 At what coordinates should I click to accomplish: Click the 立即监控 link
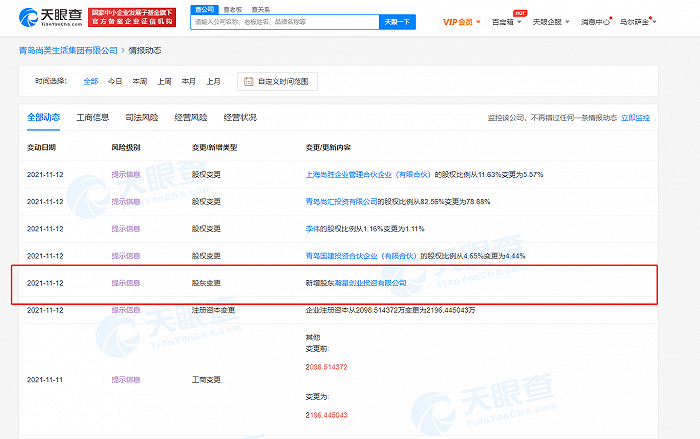click(x=635, y=117)
